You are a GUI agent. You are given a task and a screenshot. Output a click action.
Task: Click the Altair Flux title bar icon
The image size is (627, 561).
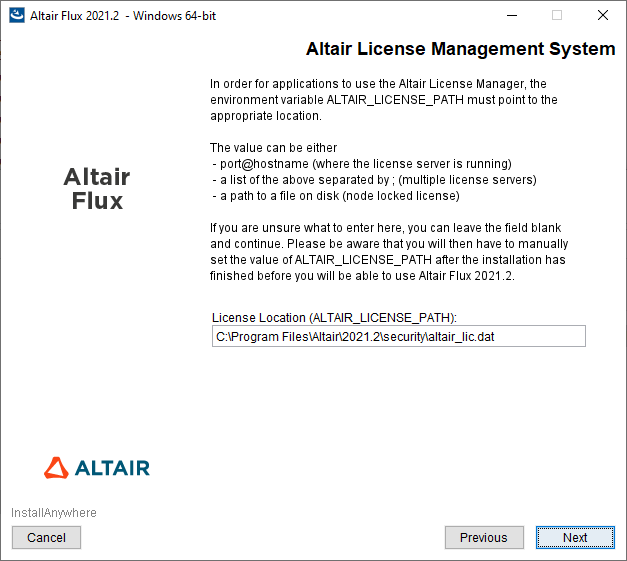(x=15, y=15)
